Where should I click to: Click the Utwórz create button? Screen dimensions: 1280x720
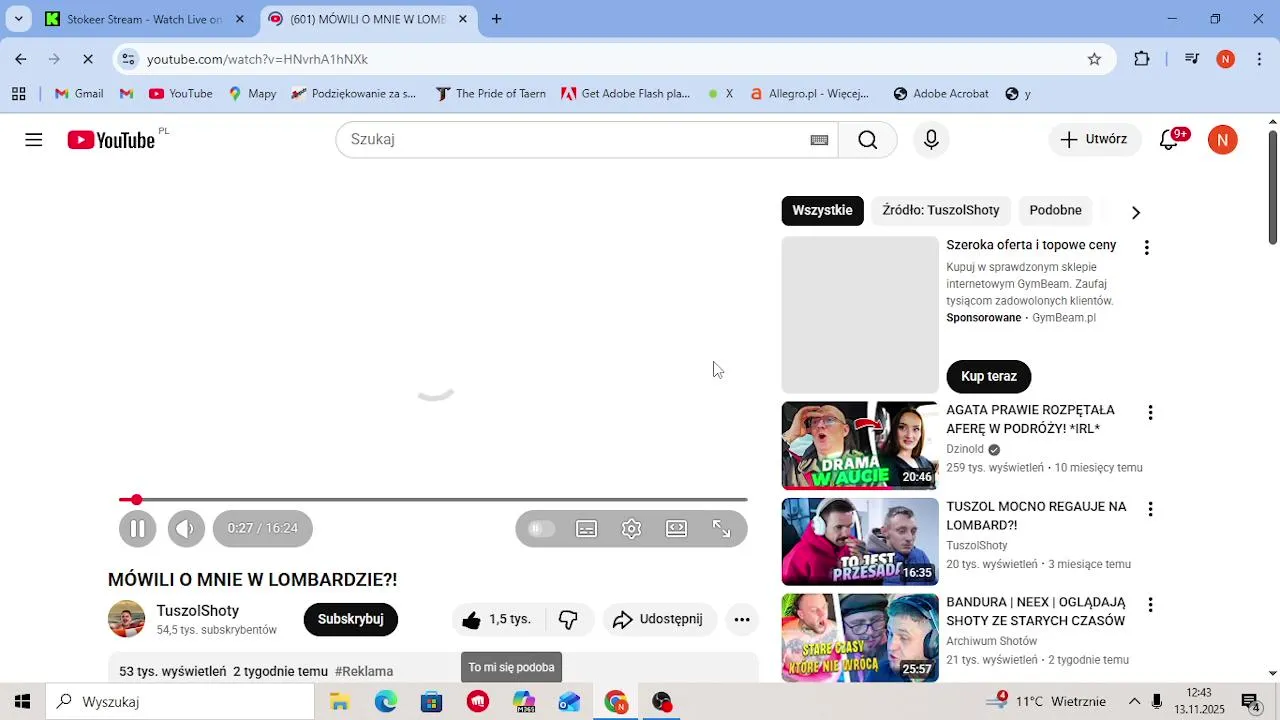[x=1094, y=140]
